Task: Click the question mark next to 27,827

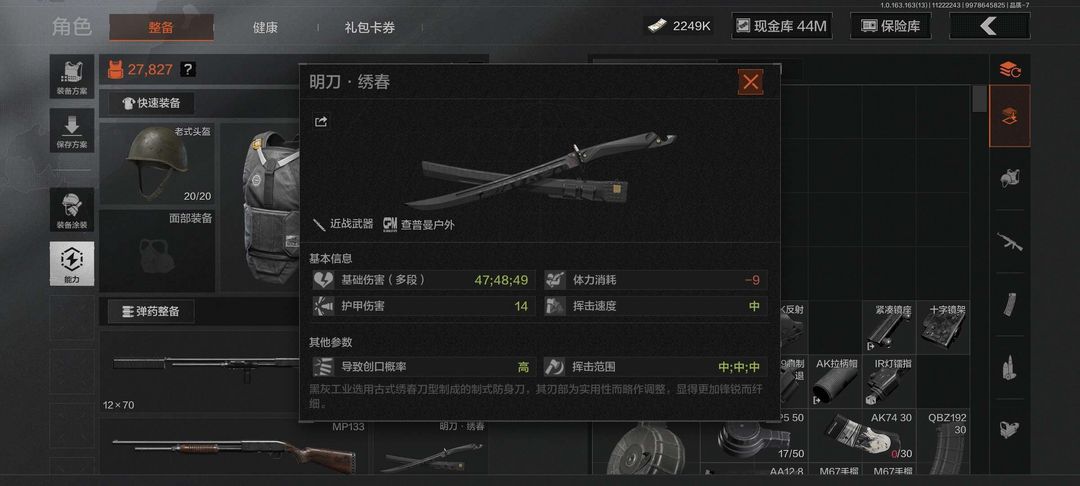Action: [x=188, y=70]
